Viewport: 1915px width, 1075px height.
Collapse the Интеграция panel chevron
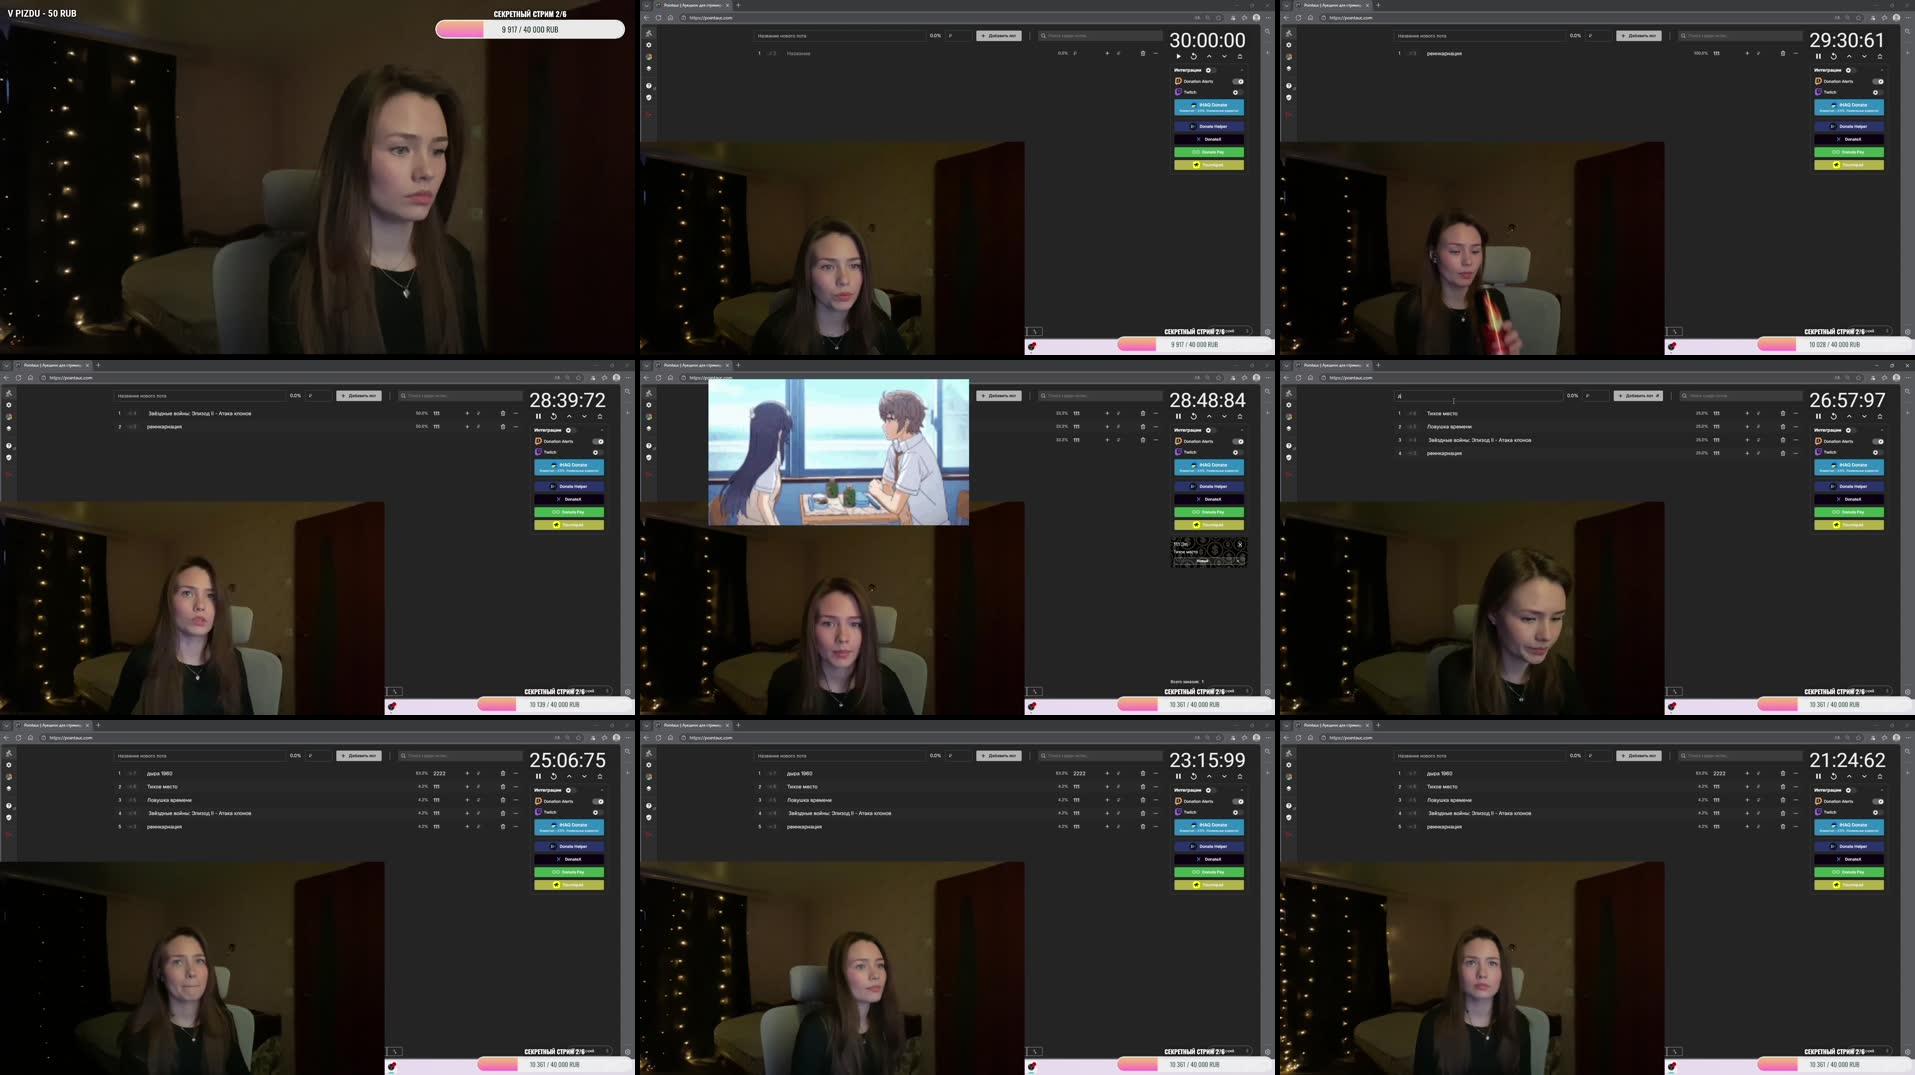click(x=1242, y=70)
